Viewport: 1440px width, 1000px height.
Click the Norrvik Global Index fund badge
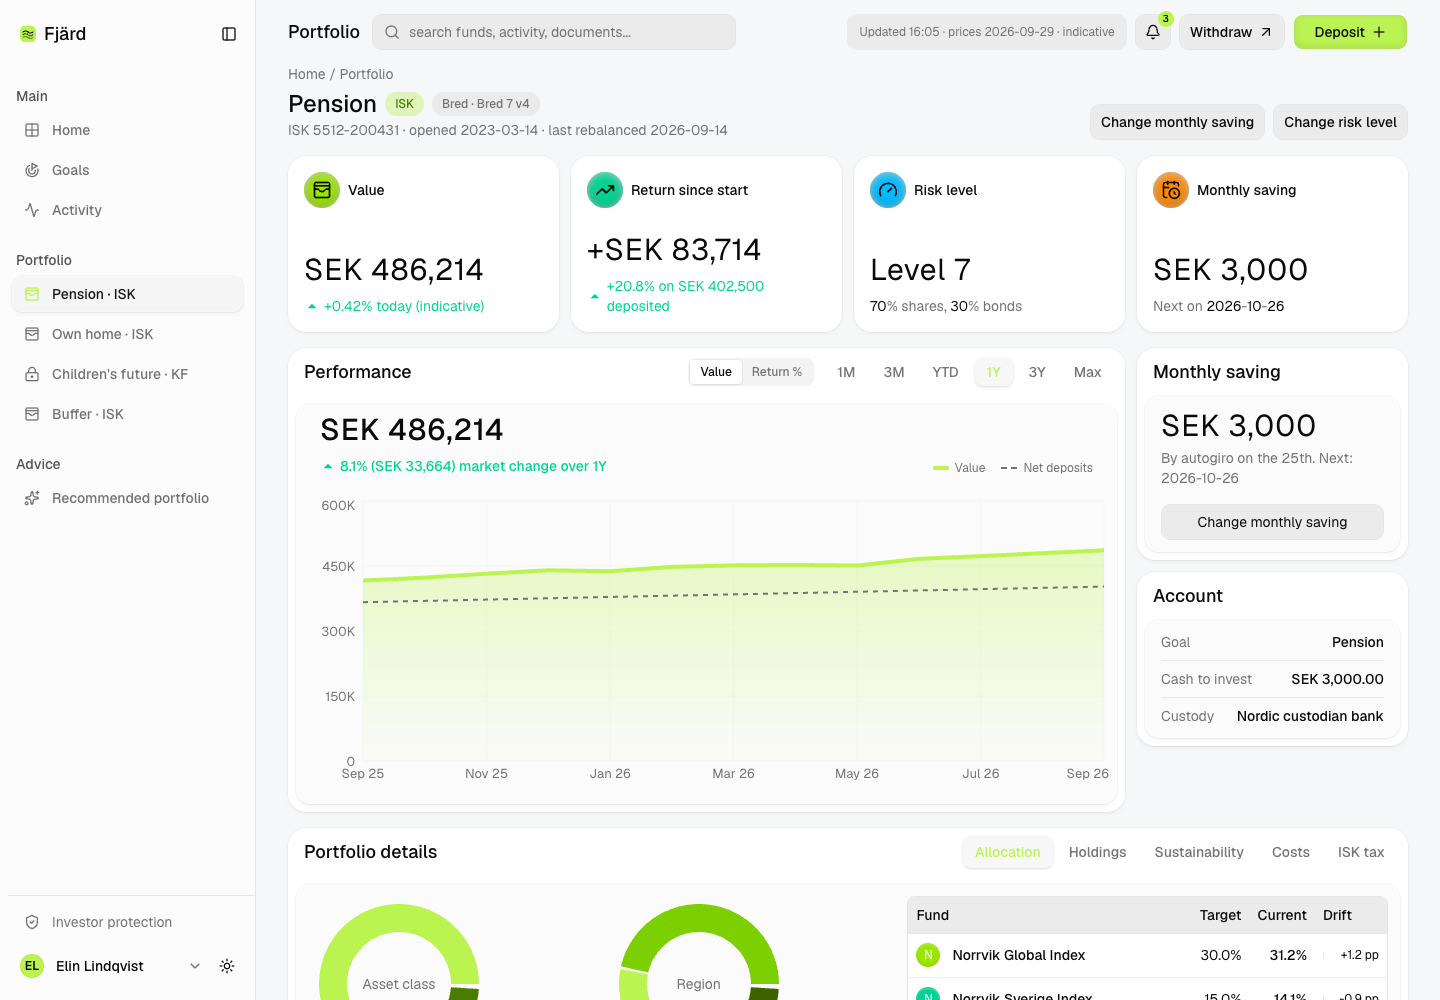pos(928,955)
